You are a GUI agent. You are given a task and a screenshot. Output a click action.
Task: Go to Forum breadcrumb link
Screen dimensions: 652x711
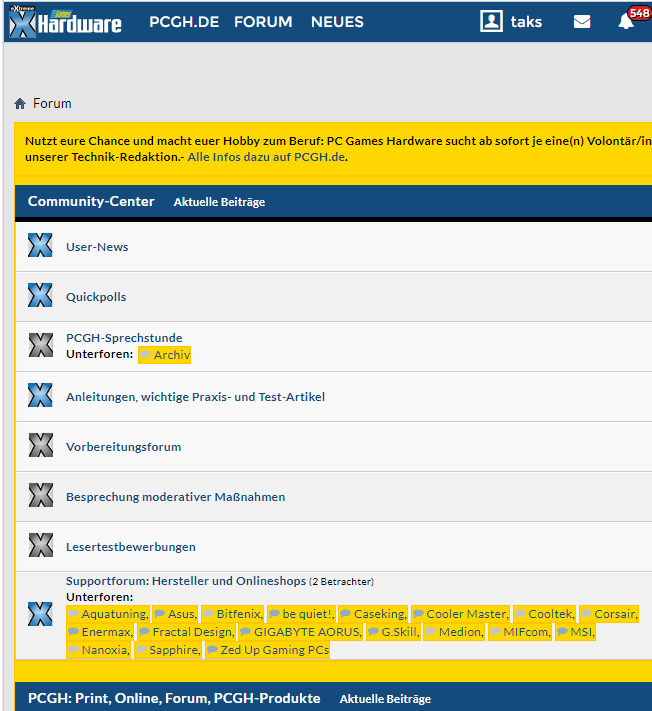click(x=52, y=103)
